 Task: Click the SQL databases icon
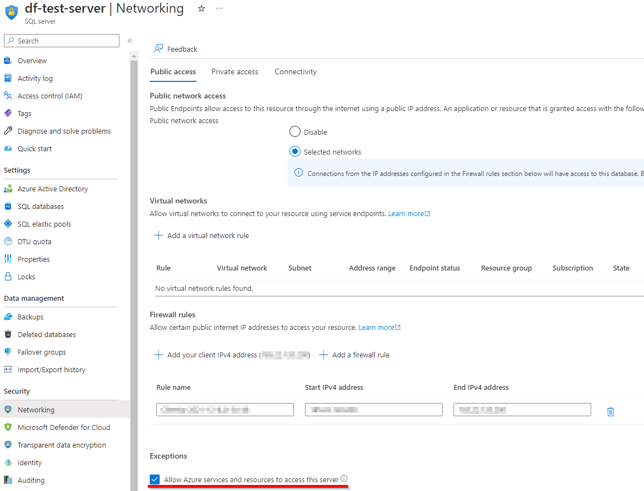tap(8, 206)
